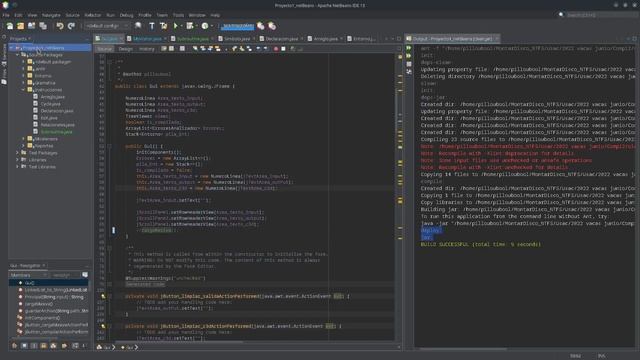Screen dimensions: 640x360
Task: Click the green Re-run icon in Output
Action: click(409, 48)
